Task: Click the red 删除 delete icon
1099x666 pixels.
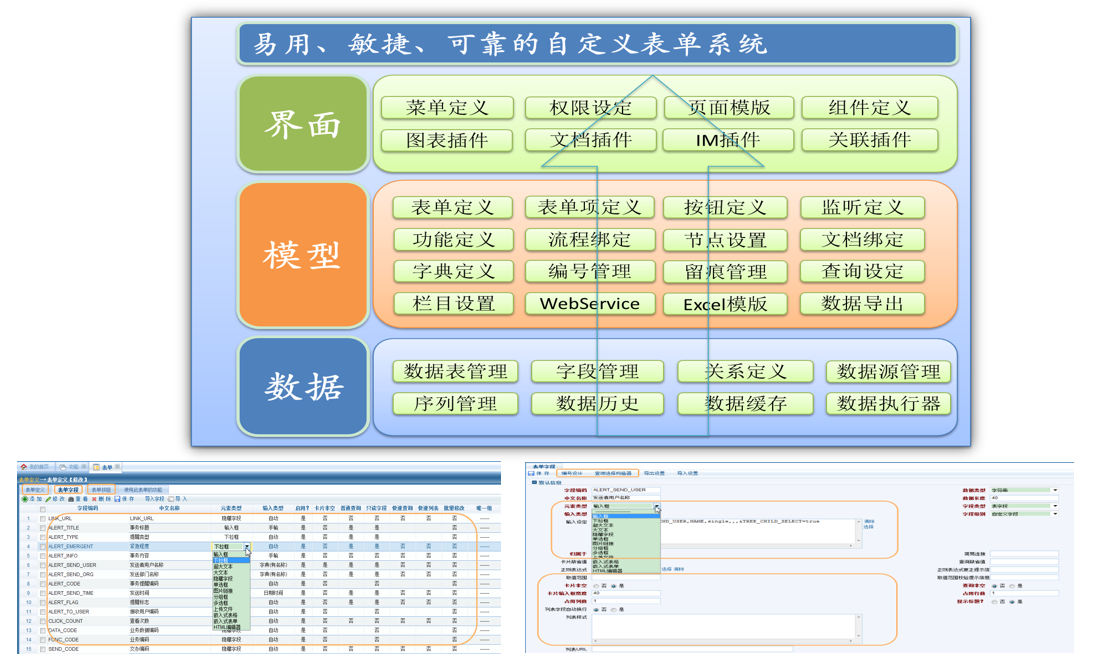Action: click(x=94, y=499)
